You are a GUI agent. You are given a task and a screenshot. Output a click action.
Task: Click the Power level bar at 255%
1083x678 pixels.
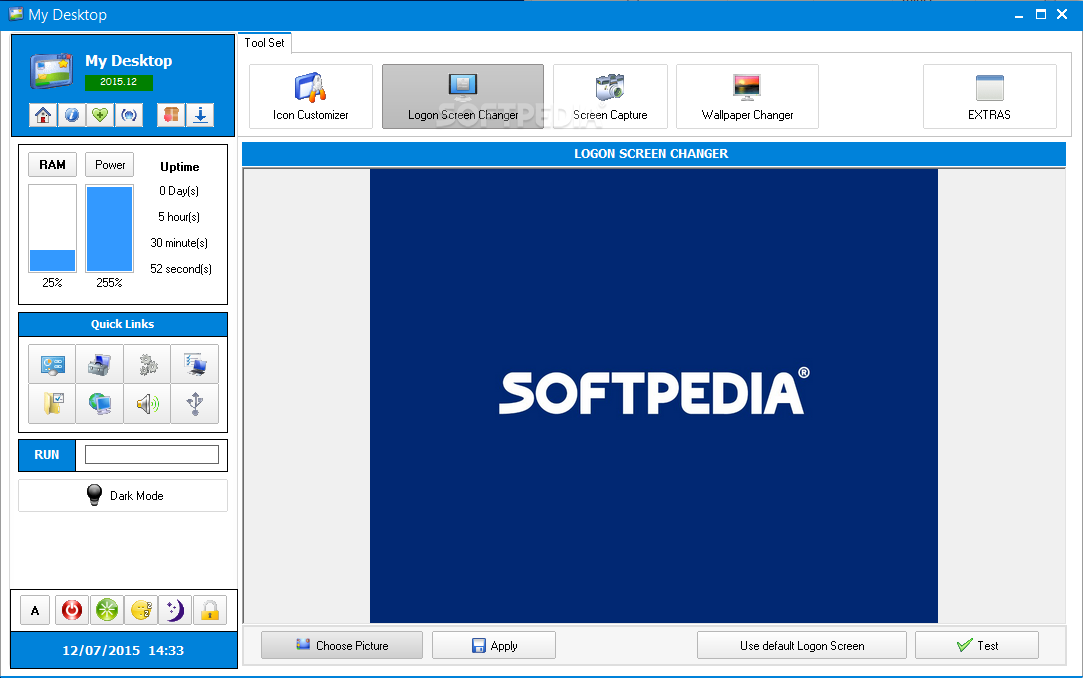click(x=109, y=229)
